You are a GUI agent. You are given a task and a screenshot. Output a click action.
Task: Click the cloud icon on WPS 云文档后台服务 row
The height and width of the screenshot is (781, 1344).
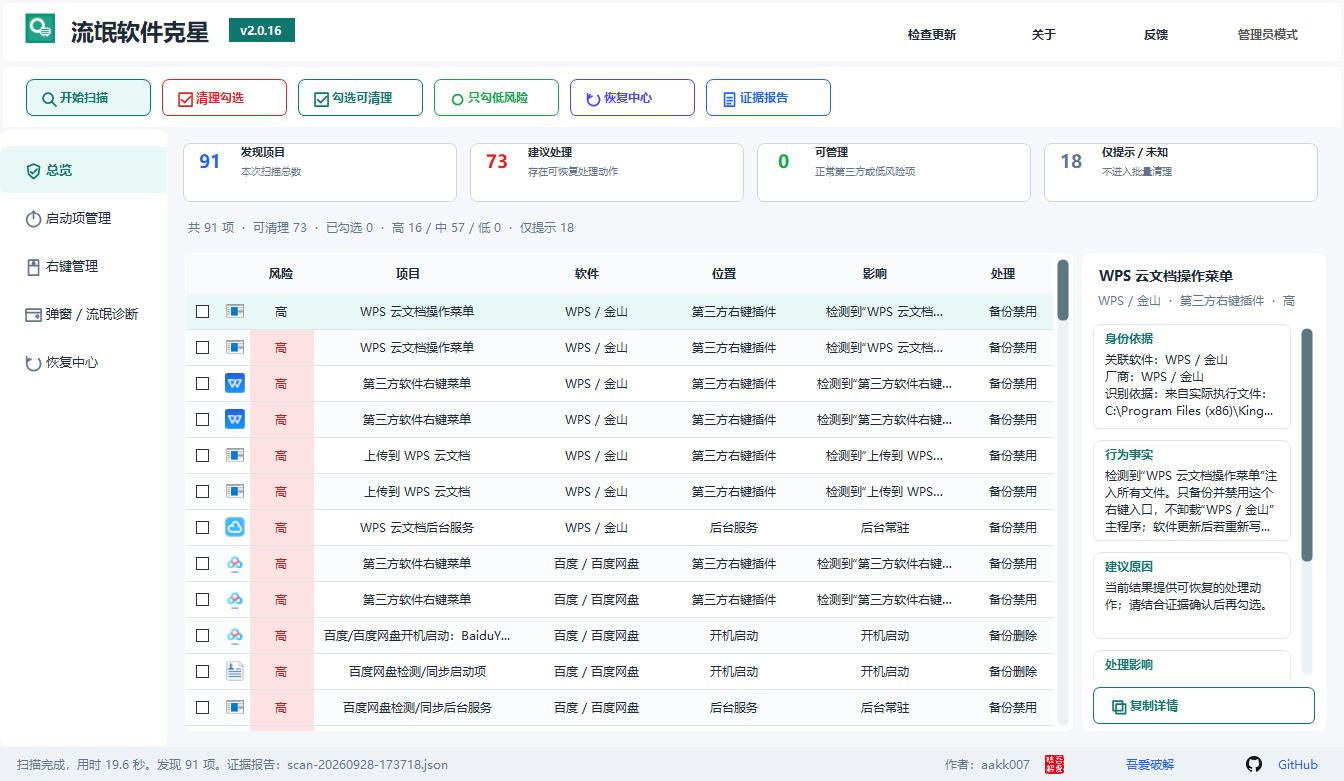pyautogui.click(x=235, y=527)
